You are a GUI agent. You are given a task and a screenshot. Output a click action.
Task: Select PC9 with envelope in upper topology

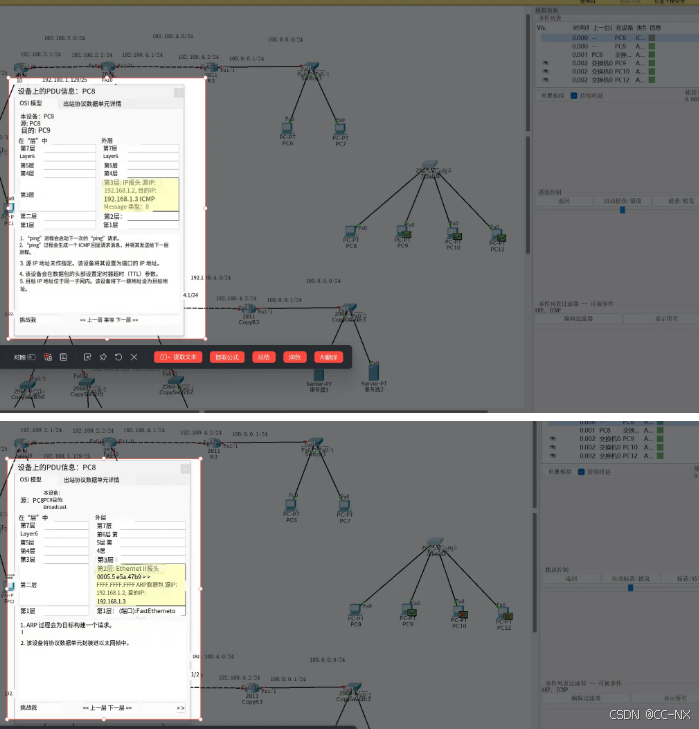403,231
